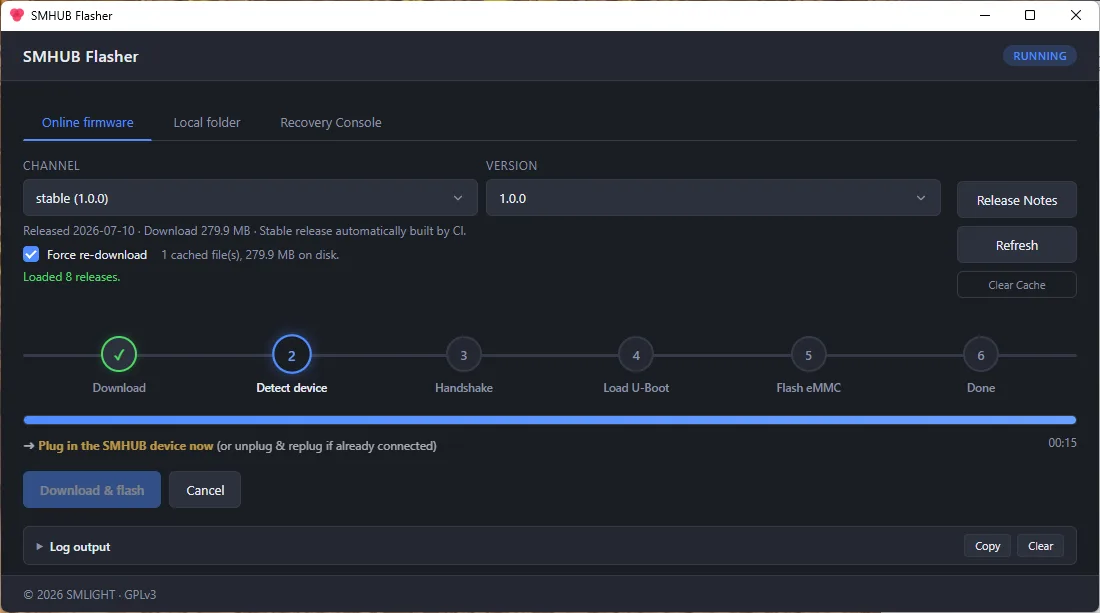
Task: Click the blue progress bar
Action: point(550,420)
